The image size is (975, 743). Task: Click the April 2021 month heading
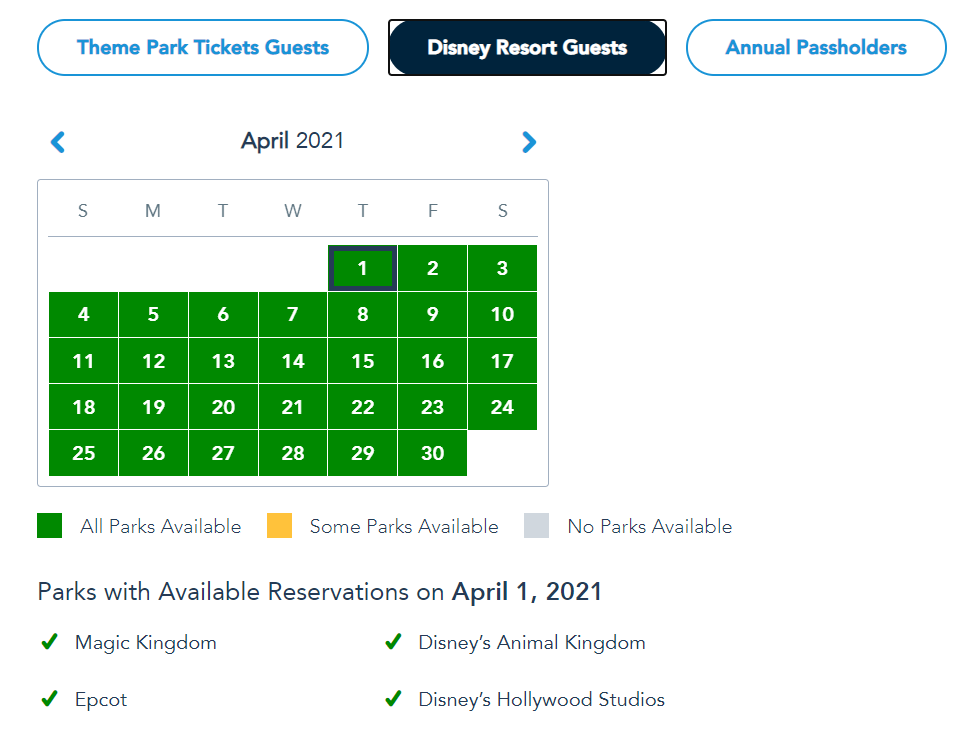coord(292,141)
